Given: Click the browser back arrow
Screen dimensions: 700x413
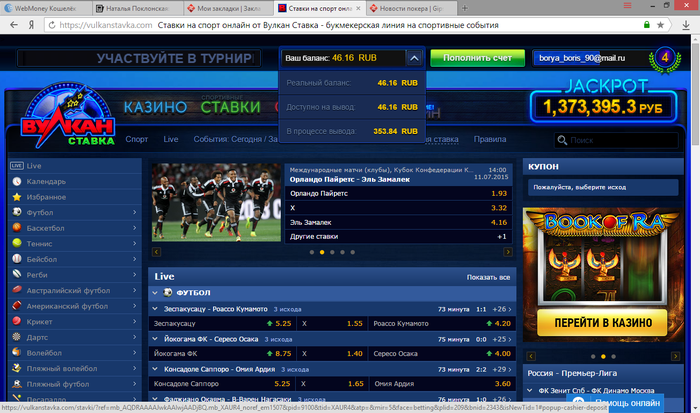Looking at the screenshot, I should (14, 25).
